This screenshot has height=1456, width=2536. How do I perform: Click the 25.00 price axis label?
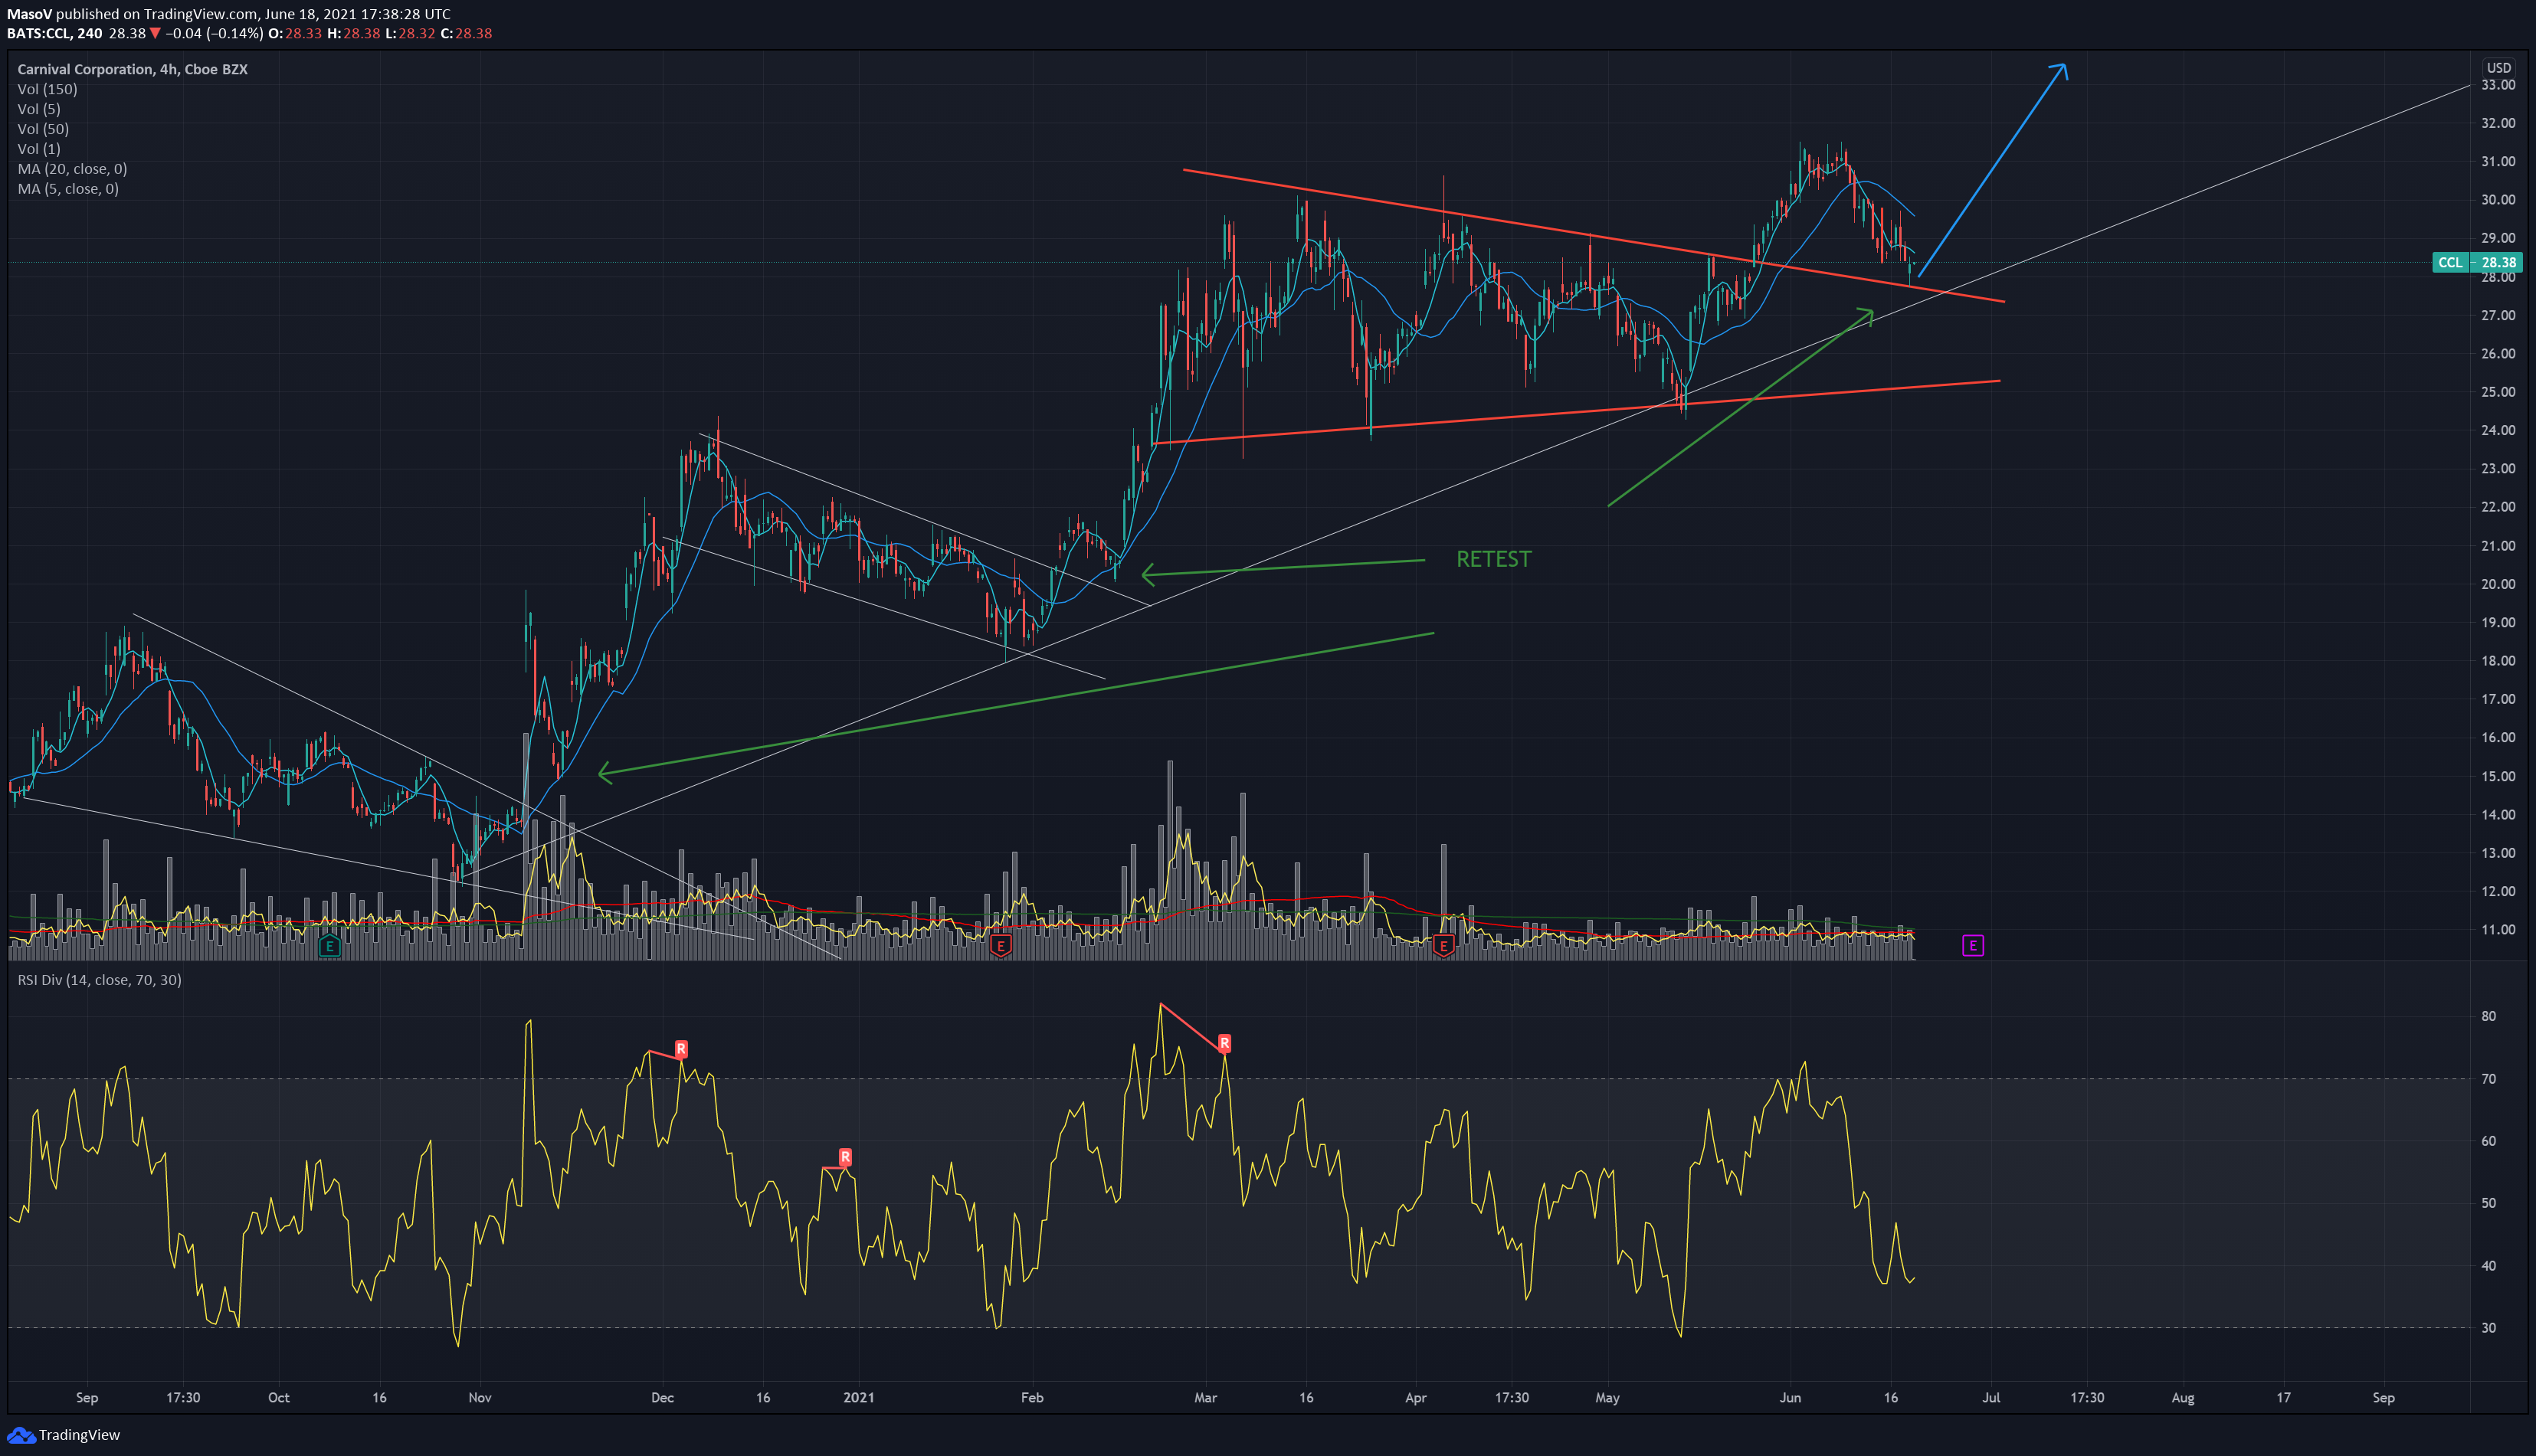(2498, 392)
